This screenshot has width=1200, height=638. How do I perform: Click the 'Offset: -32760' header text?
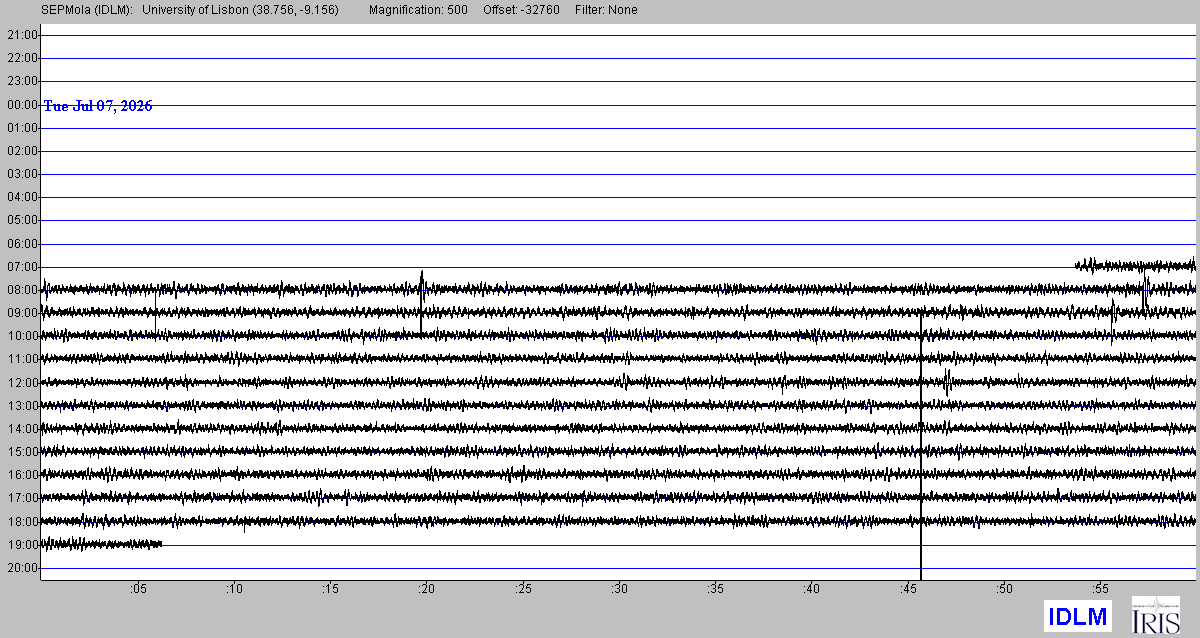tap(520, 10)
